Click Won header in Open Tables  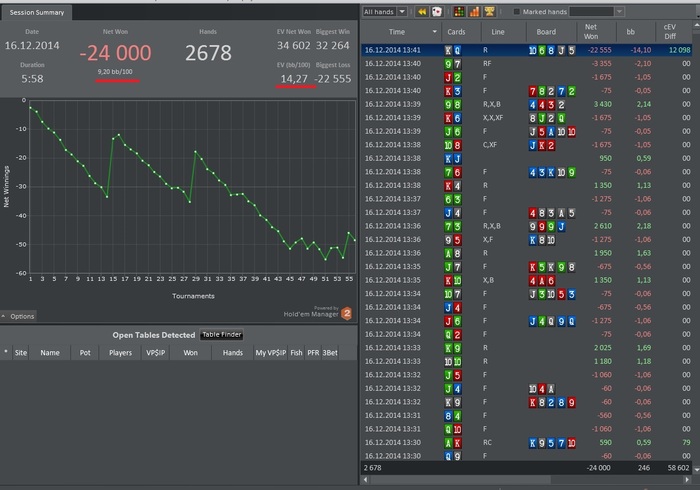(190, 353)
